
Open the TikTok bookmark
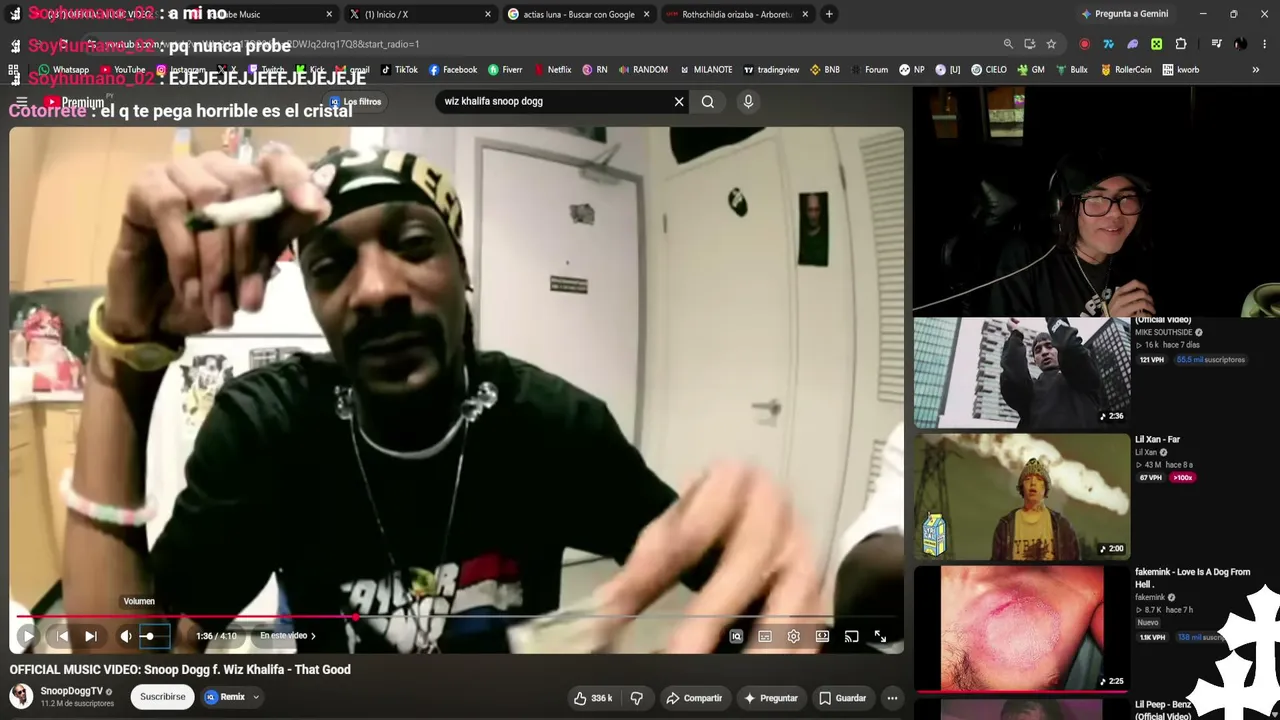(399, 70)
